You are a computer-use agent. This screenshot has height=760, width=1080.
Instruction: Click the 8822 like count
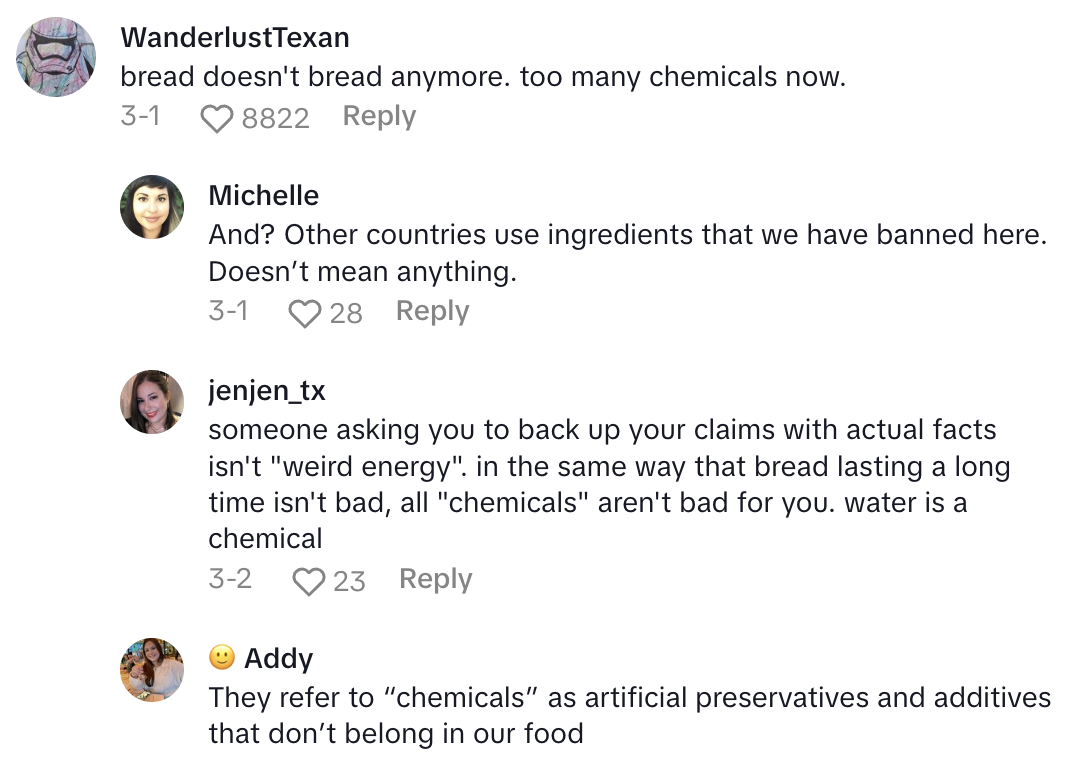(275, 119)
